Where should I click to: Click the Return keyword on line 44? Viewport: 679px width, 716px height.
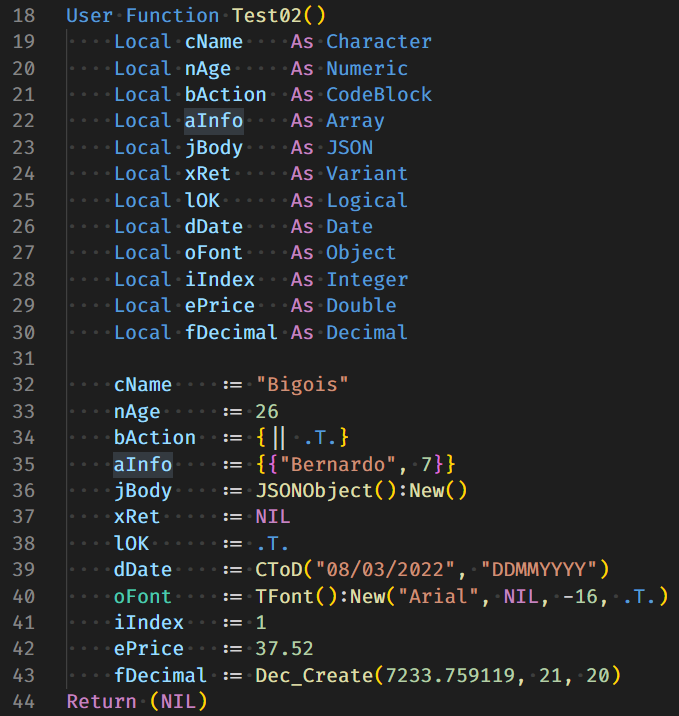[x=102, y=702]
